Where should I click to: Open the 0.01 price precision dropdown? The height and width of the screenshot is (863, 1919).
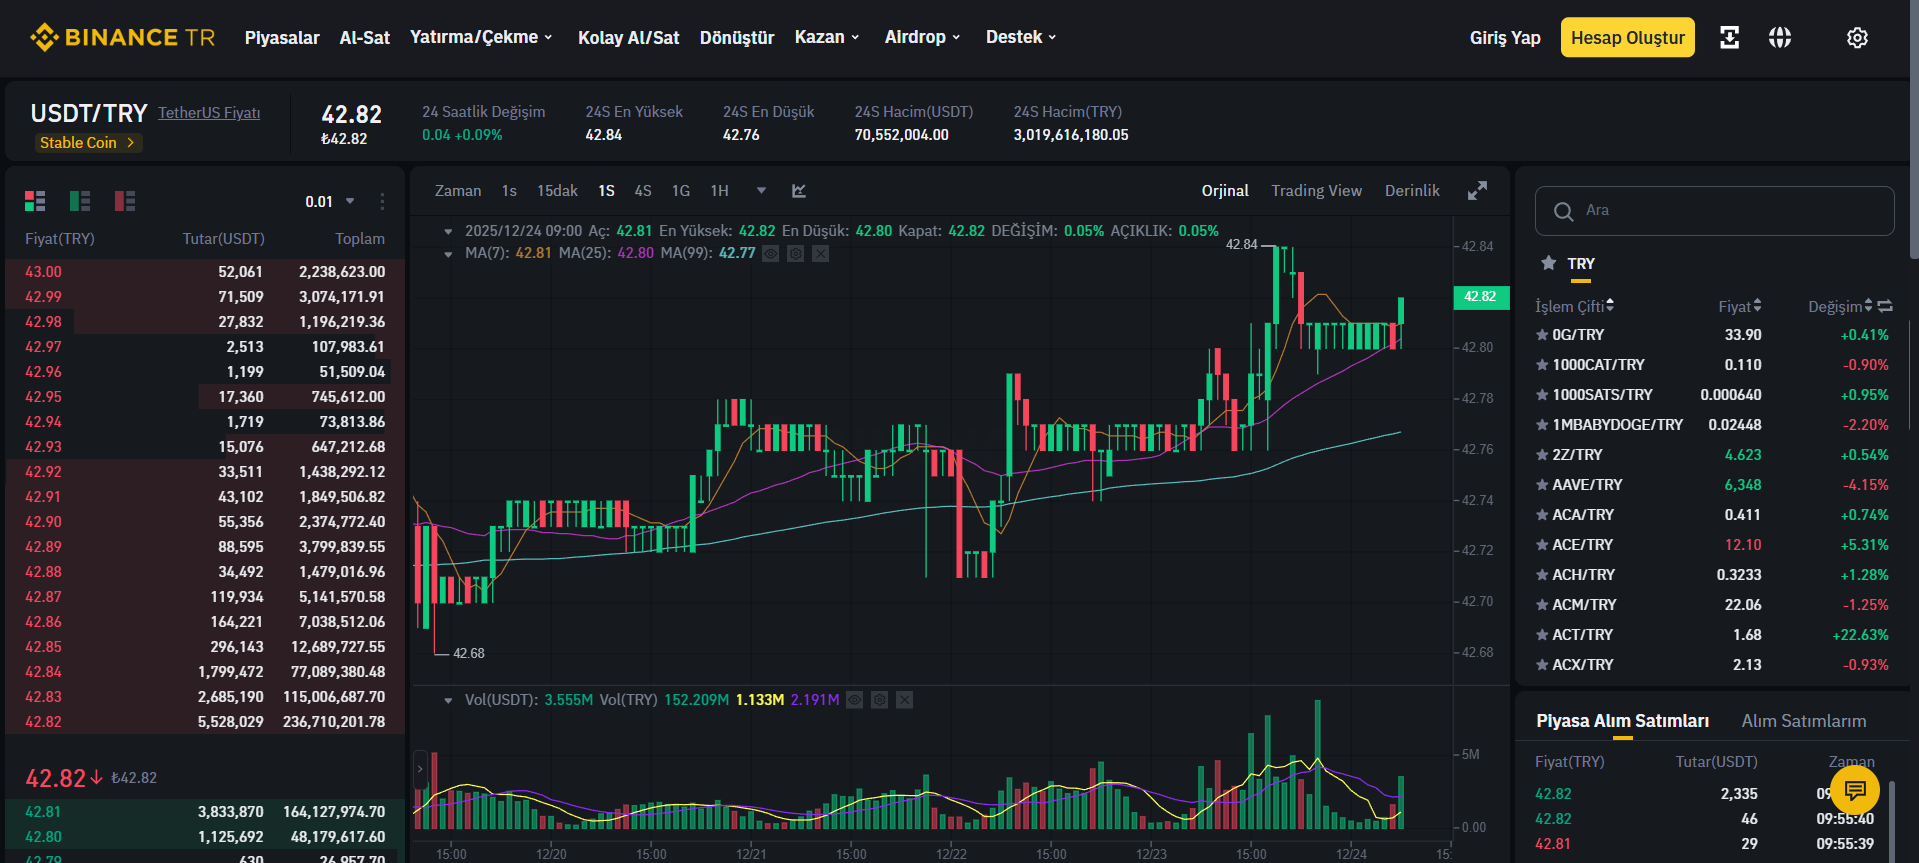point(330,202)
